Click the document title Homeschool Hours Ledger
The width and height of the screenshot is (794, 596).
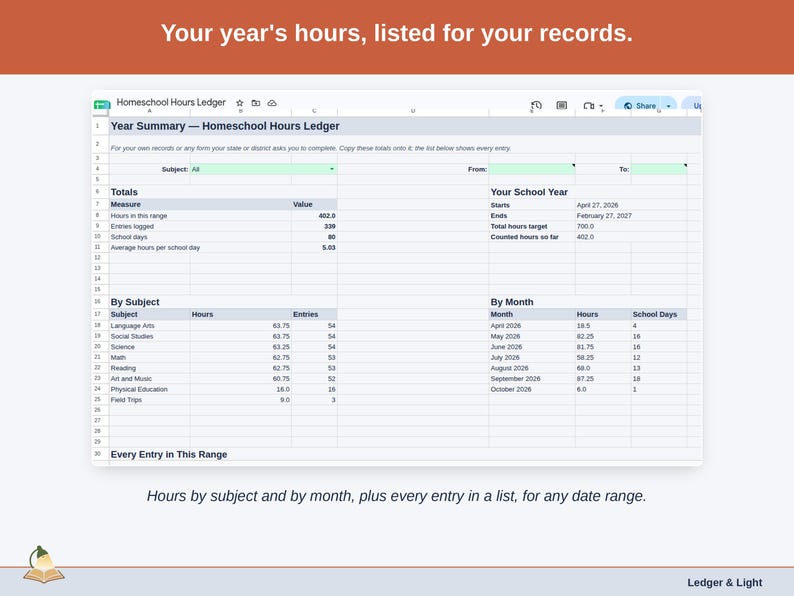tap(171, 102)
